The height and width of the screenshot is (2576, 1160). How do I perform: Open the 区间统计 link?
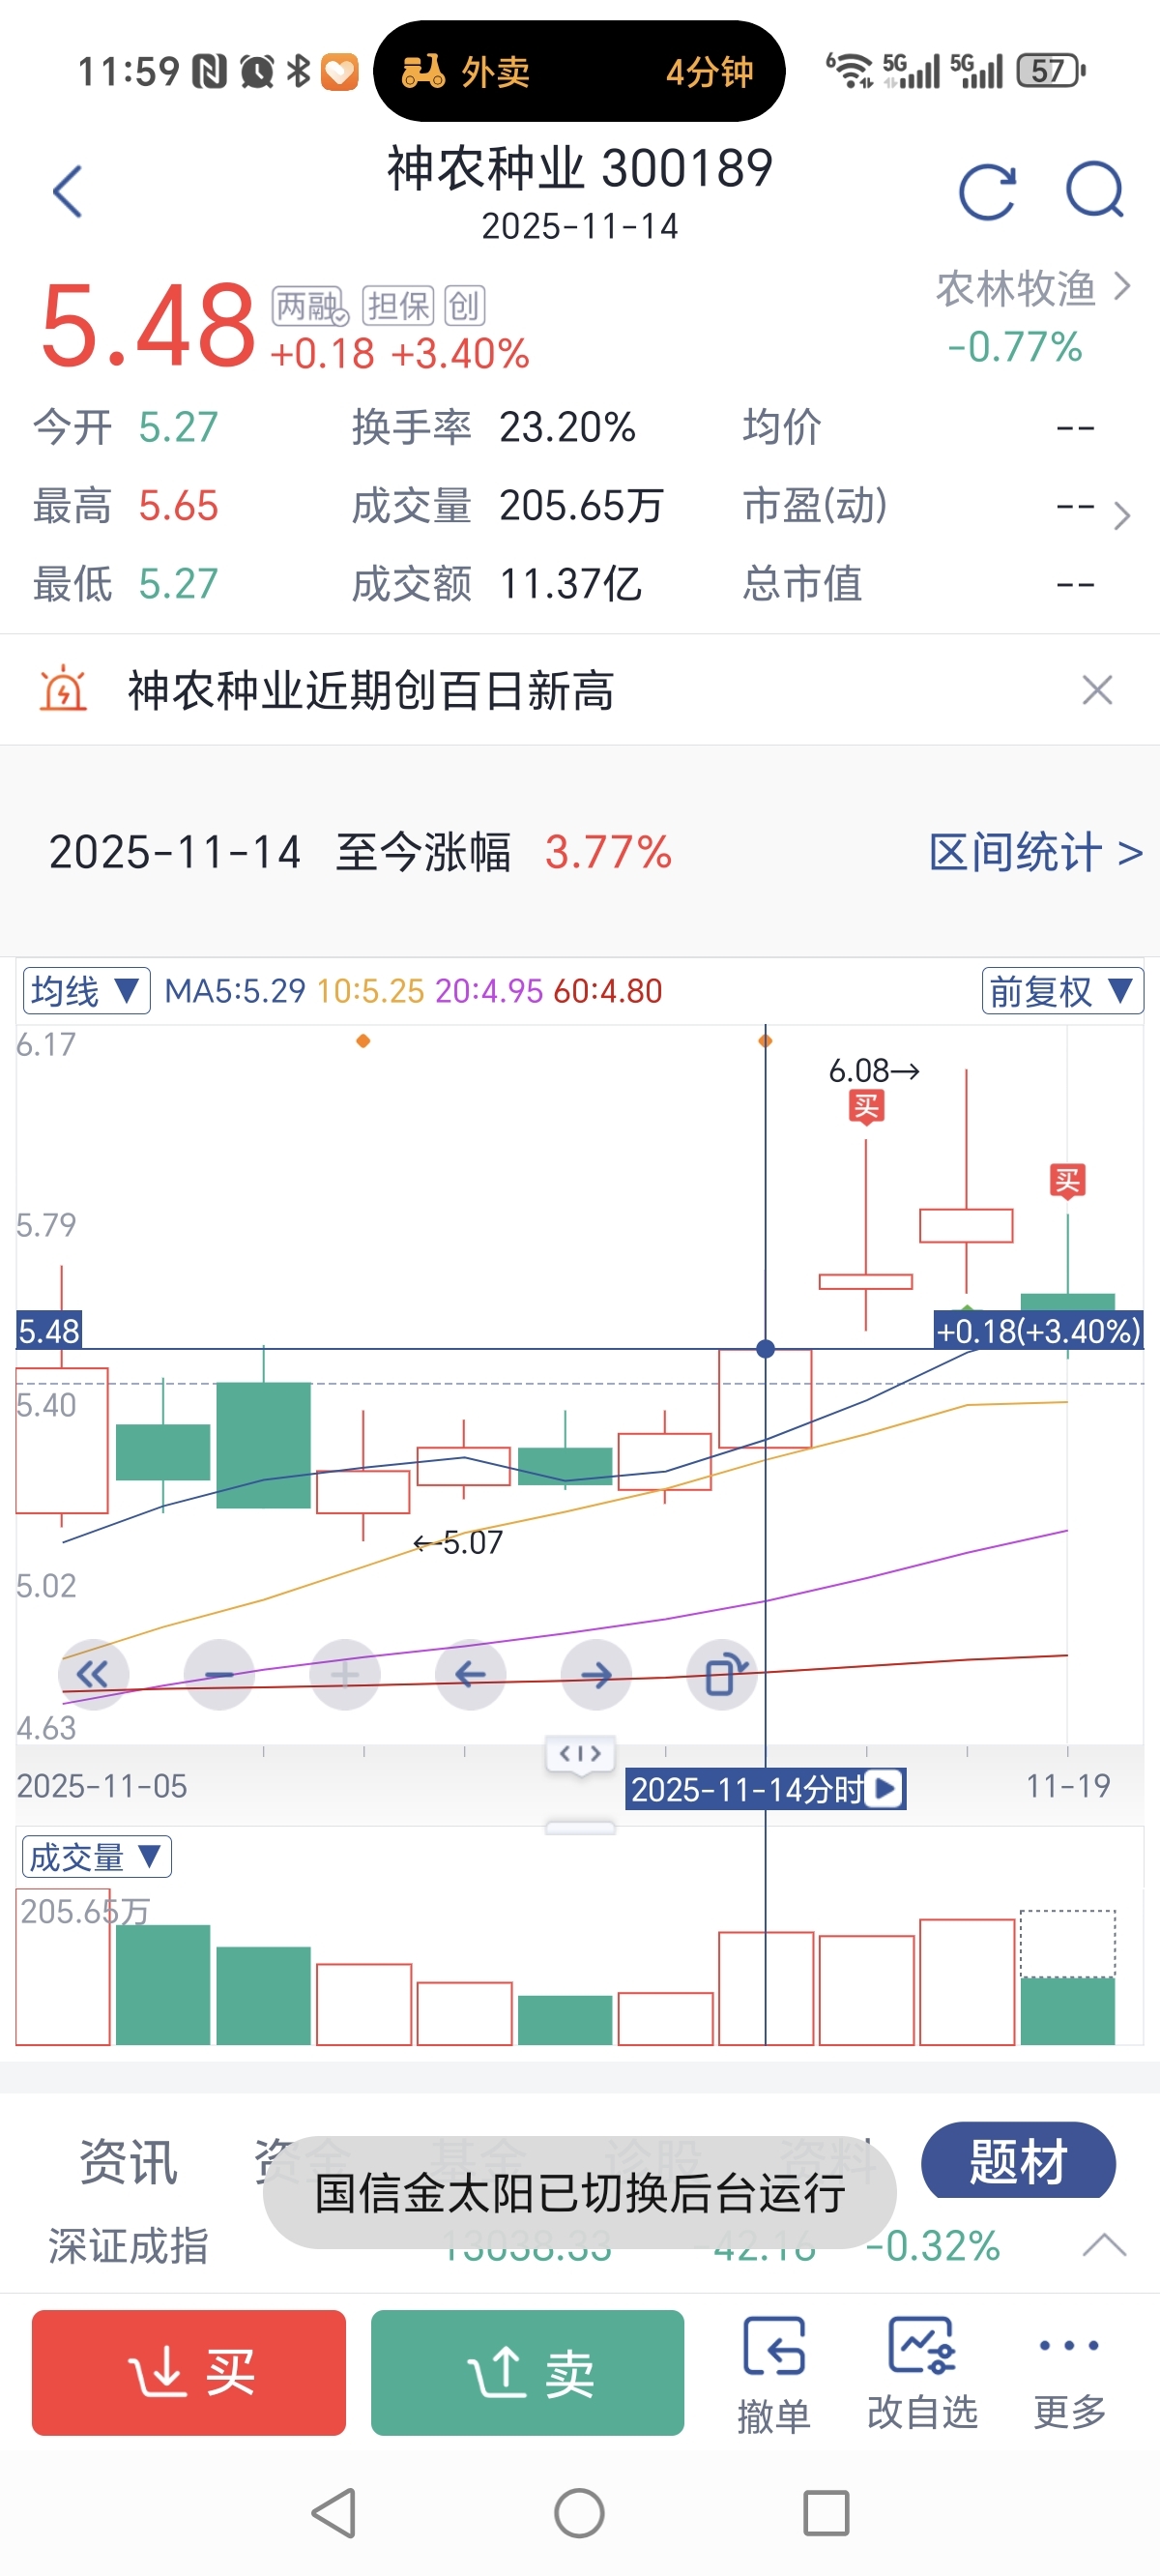(1035, 852)
